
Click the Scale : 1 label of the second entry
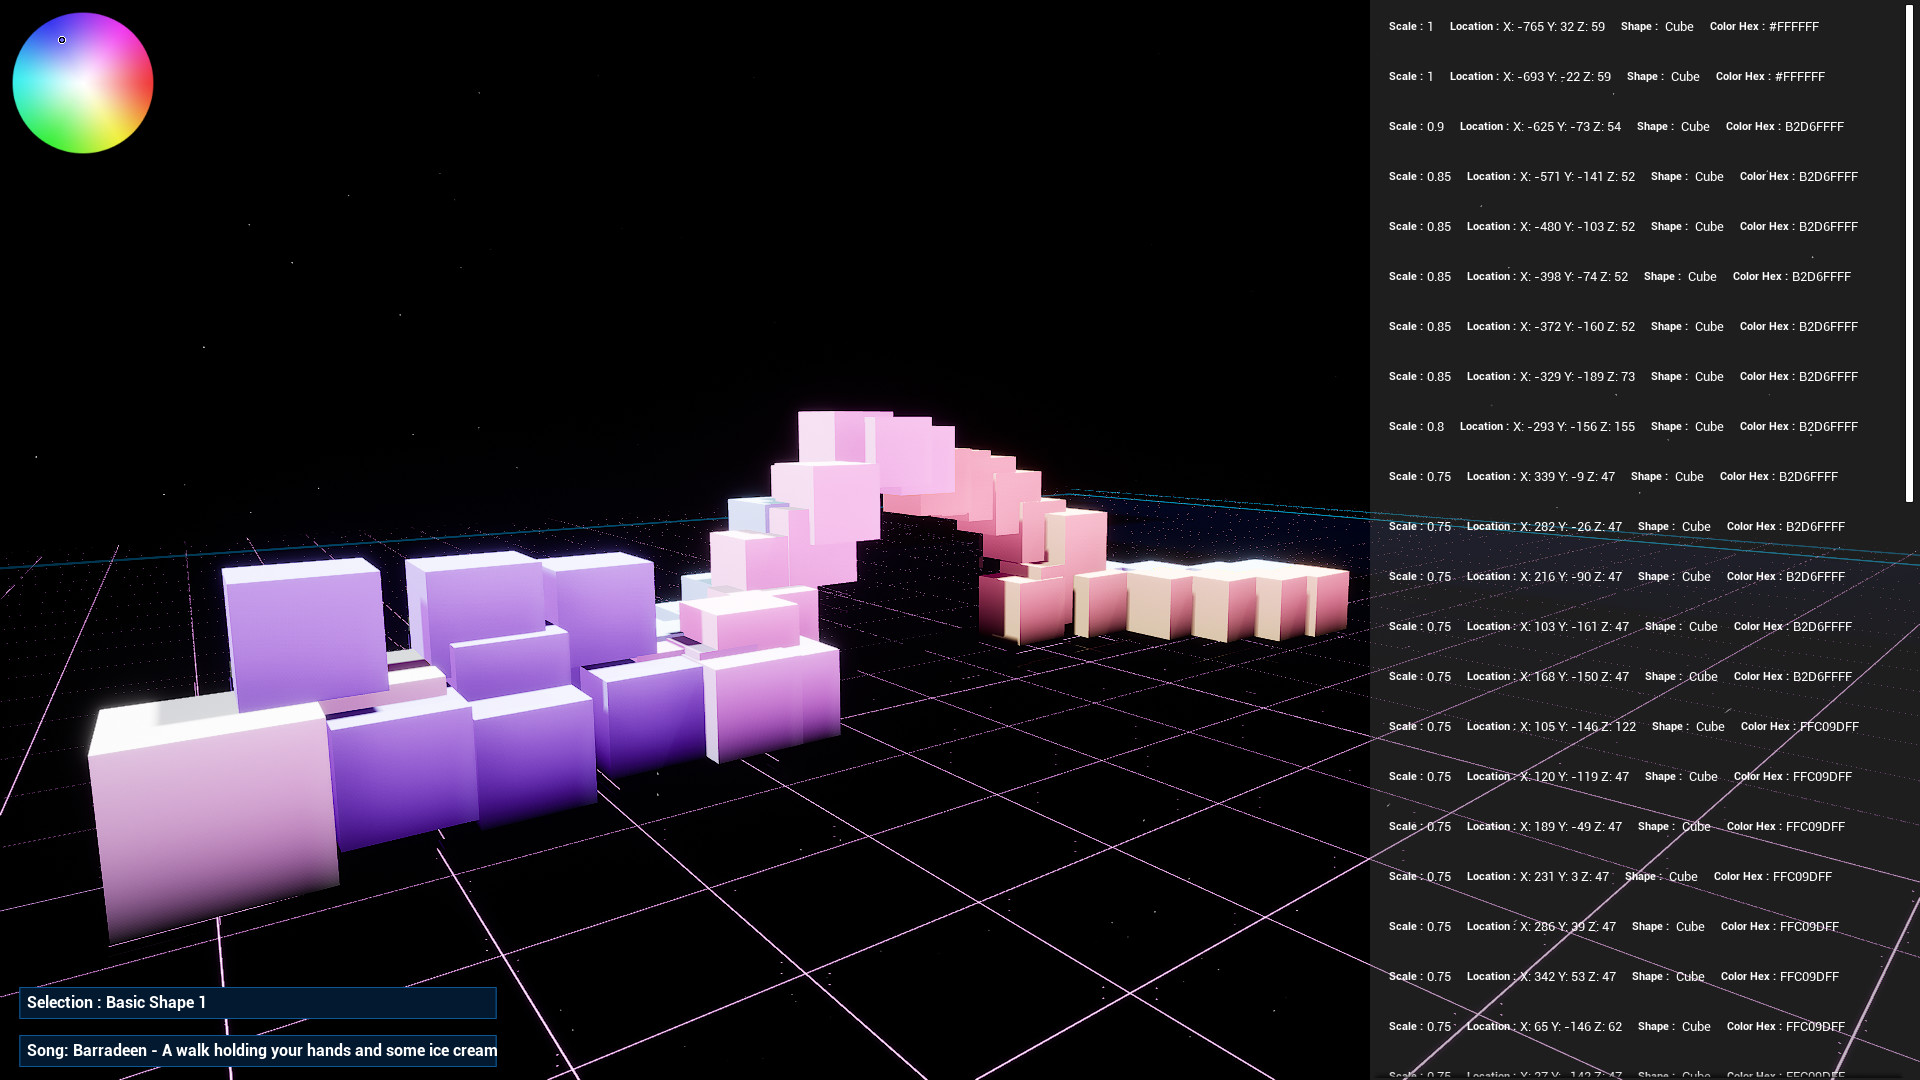click(x=1410, y=76)
